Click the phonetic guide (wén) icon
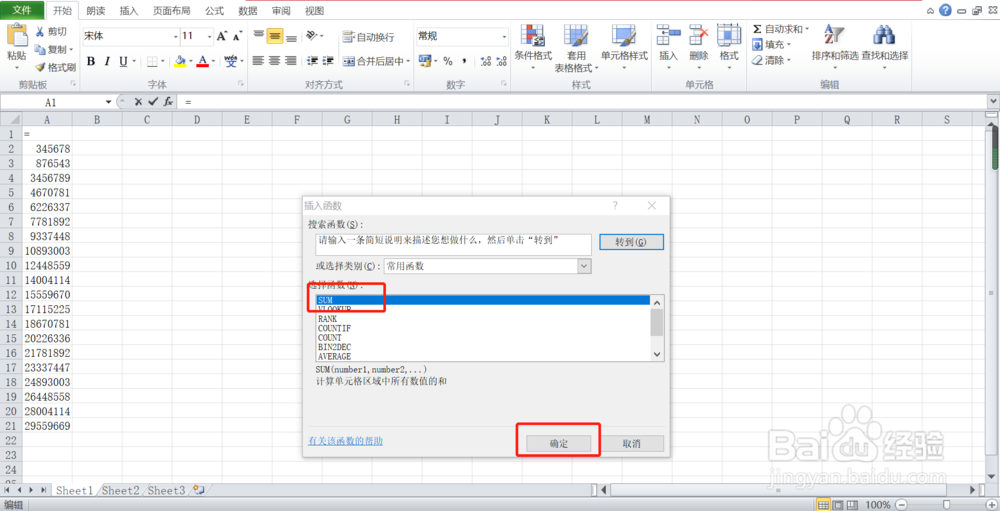The image size is (1000, 511). [x=230, y=61]
